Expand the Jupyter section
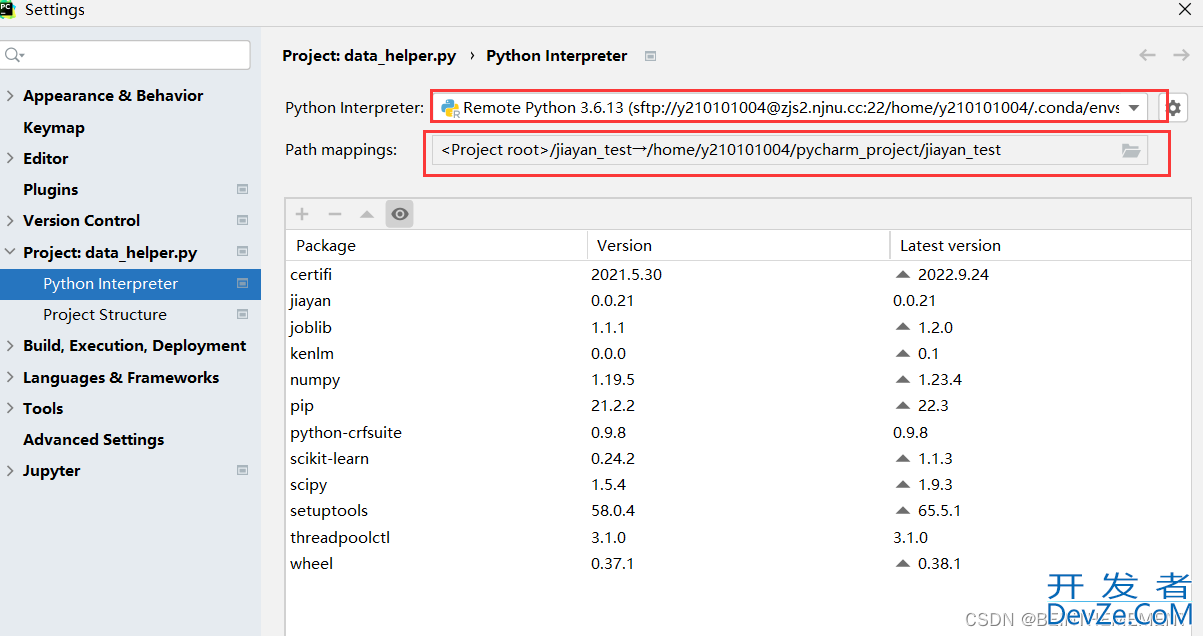Viewport: 1203px width, 636px height. point(10,470)
